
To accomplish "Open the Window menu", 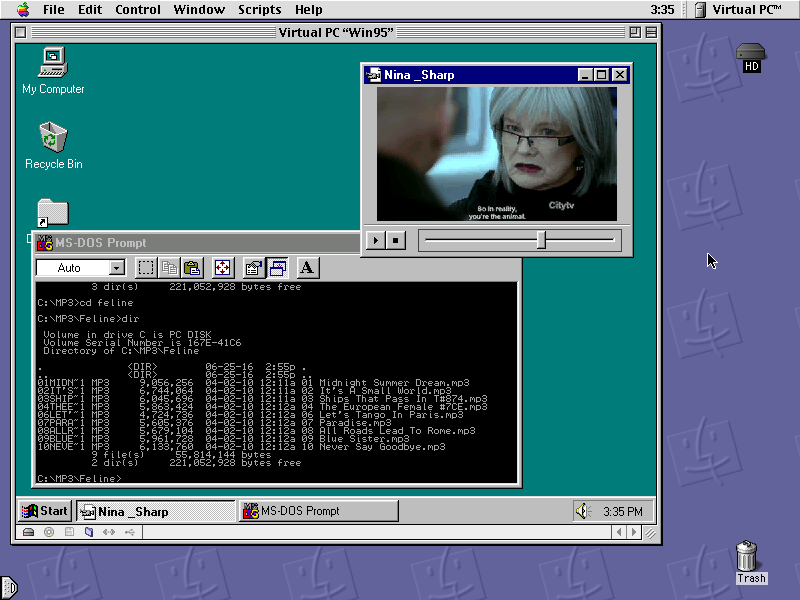I will [199, 9].
